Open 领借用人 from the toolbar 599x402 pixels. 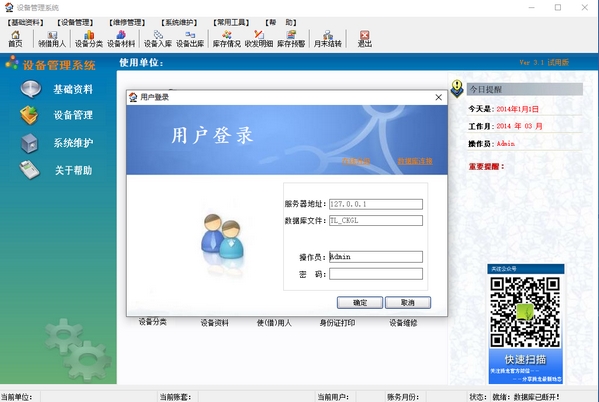tap(52, 39)
